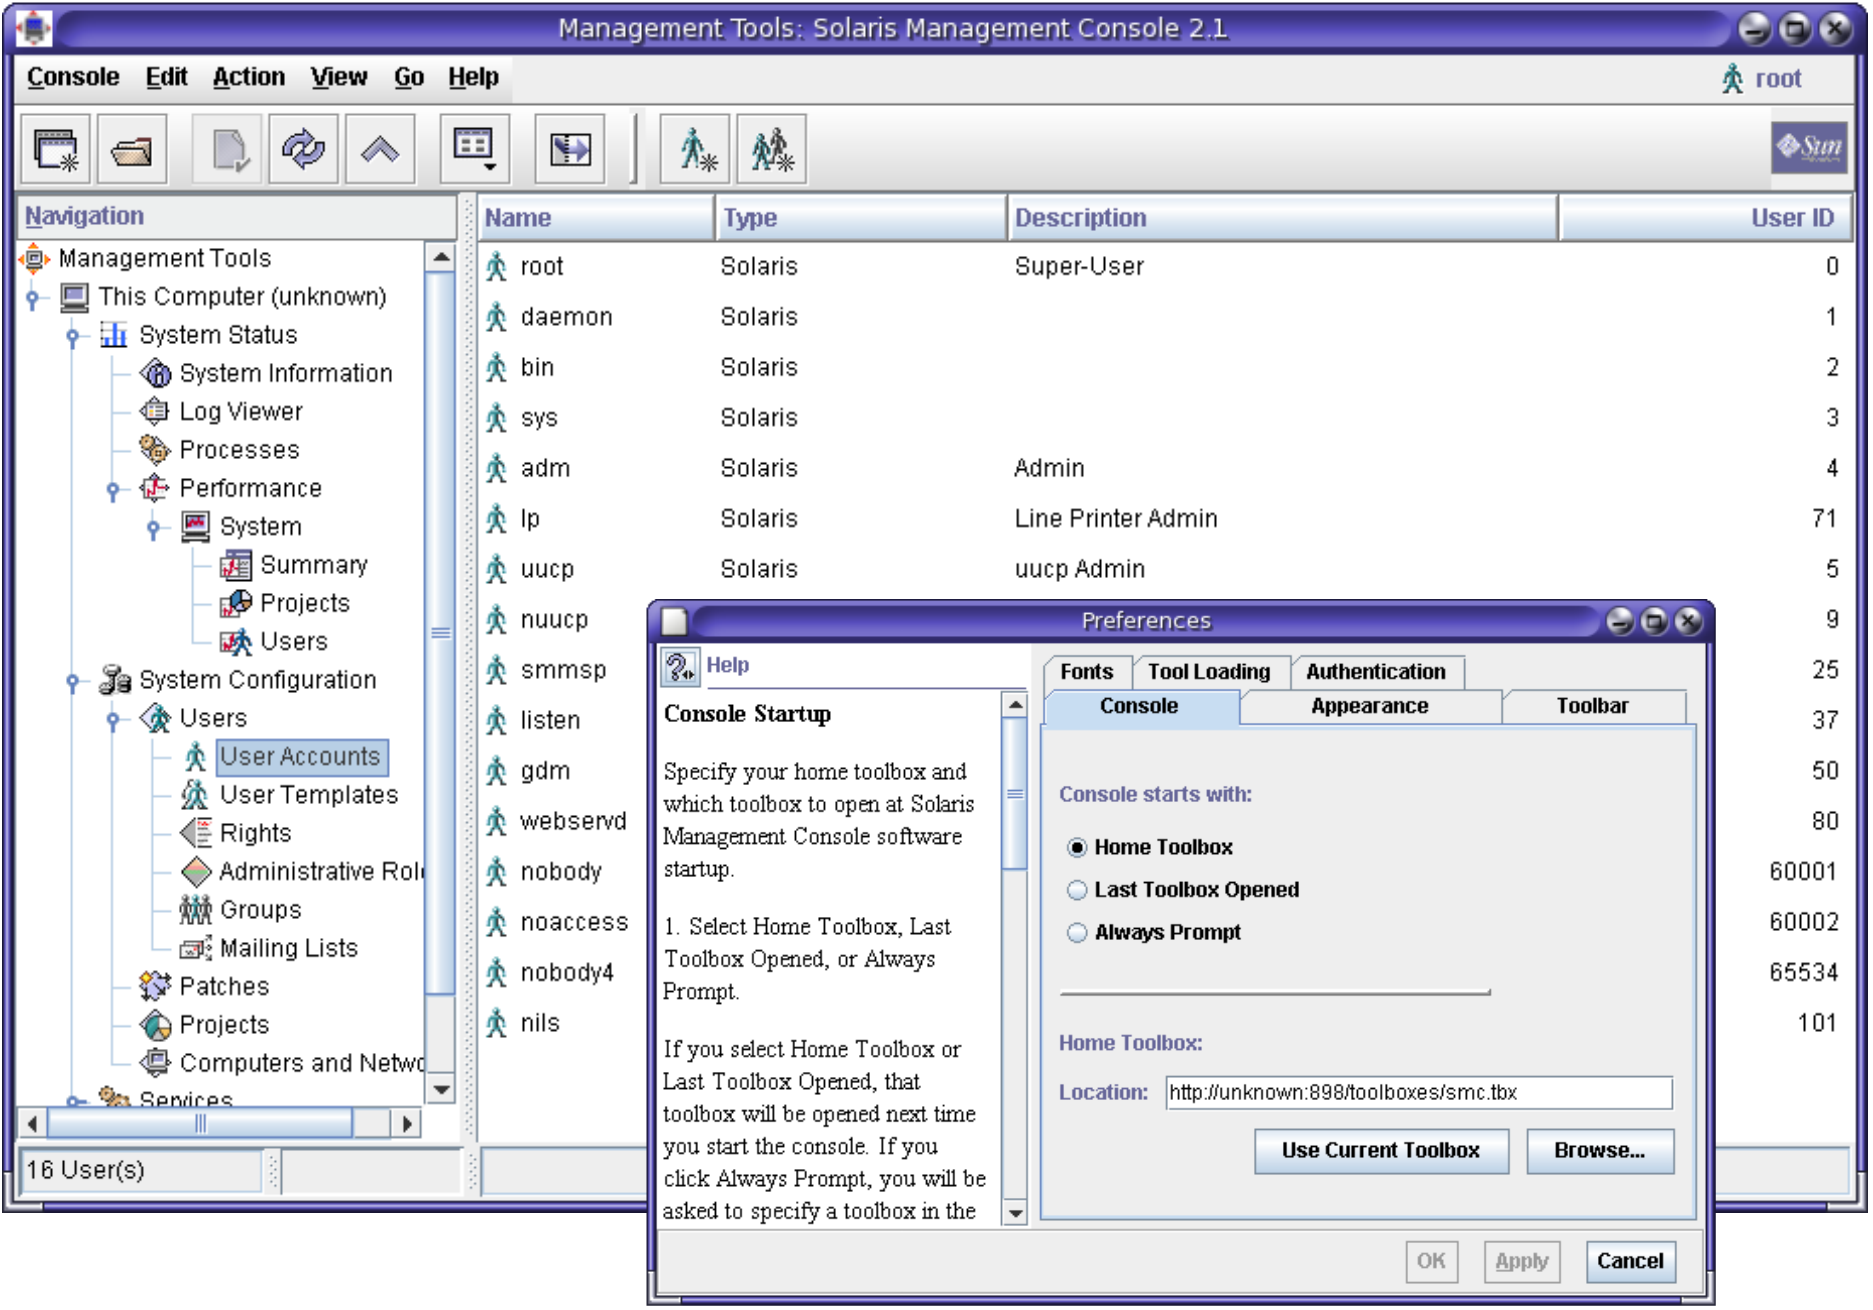1873x1310 pixels.
Task: Switch to the Toolbar tab
Action: click(1593, 706)
